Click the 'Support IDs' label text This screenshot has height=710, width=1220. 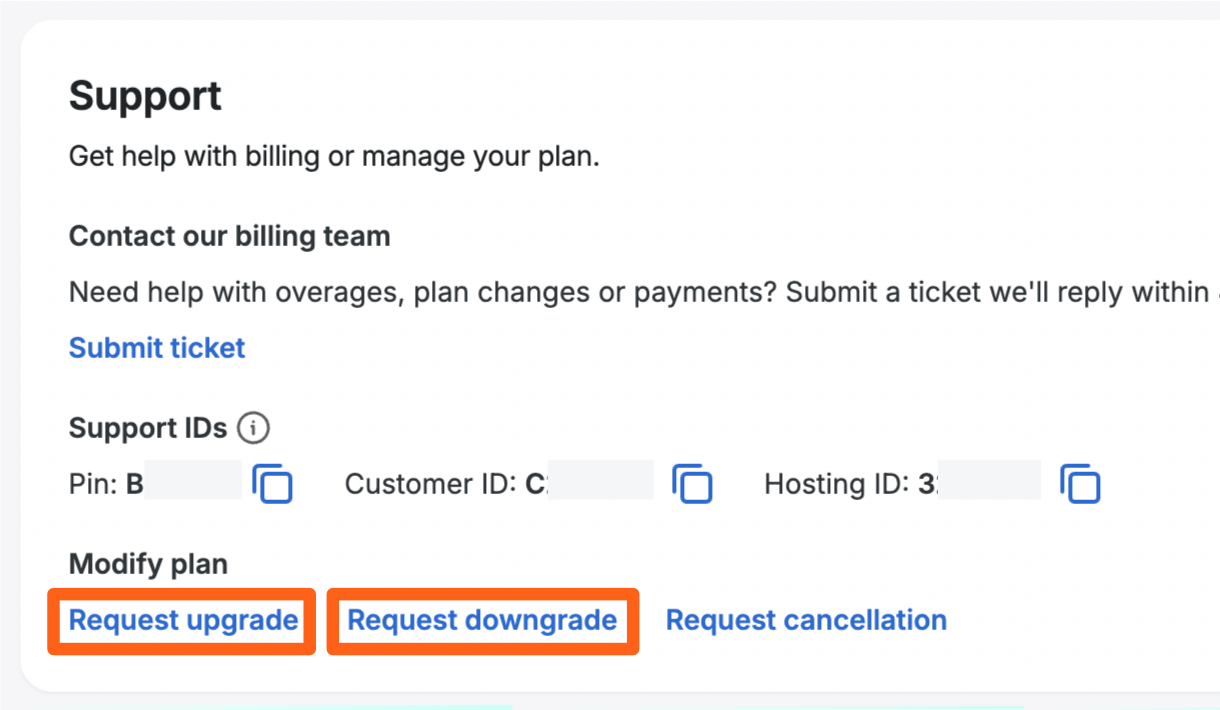[148, 428]
